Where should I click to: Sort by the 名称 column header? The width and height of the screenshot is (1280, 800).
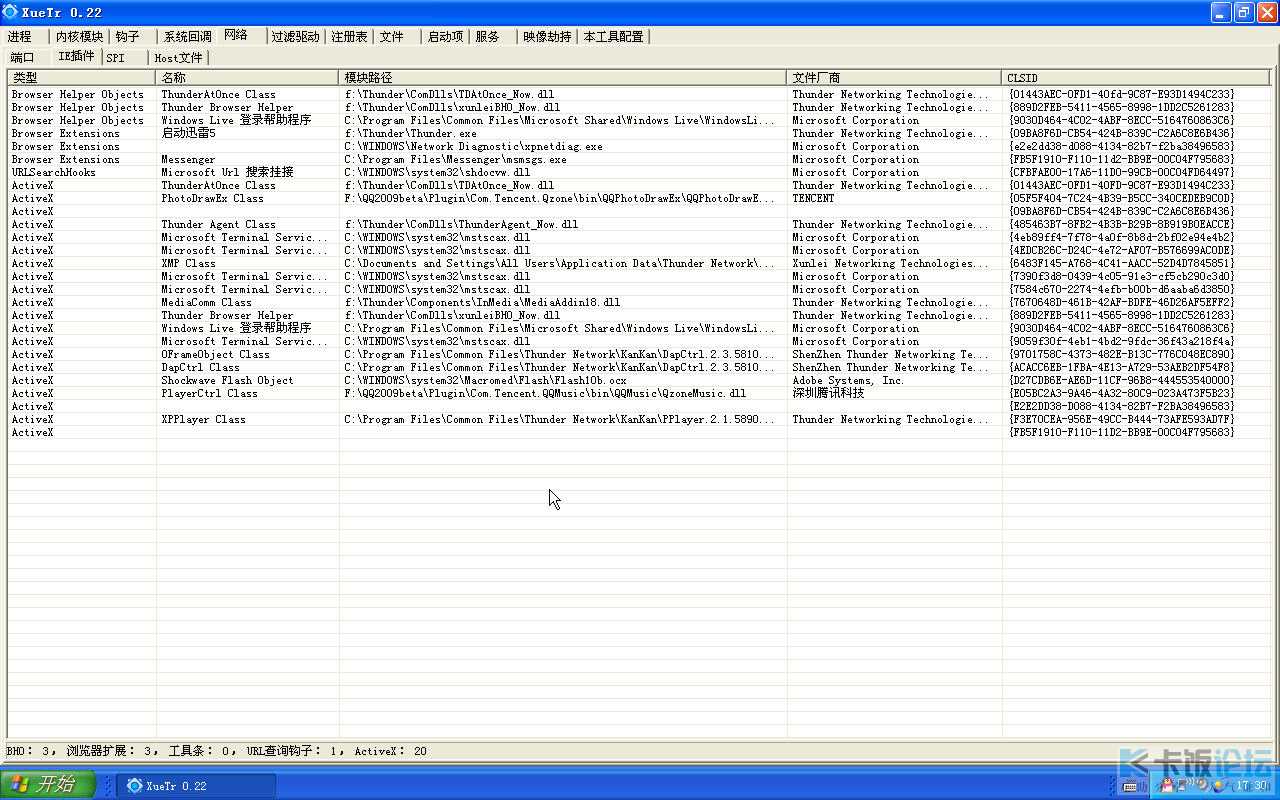247,77
